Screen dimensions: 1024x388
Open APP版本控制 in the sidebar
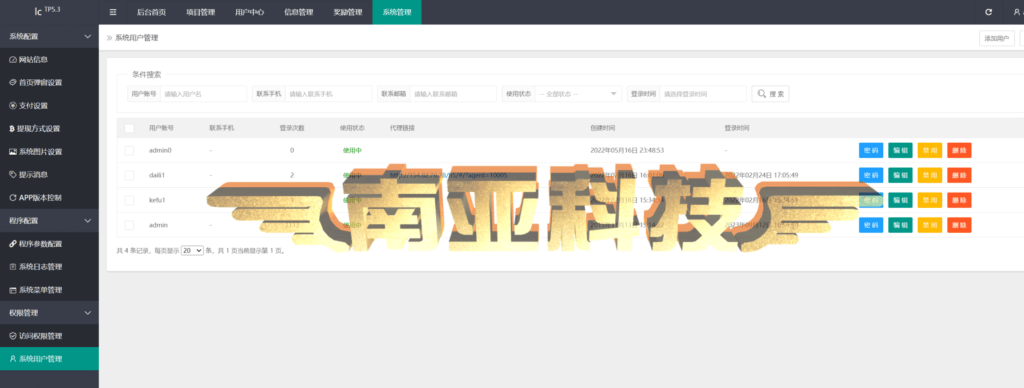point(49,197)
